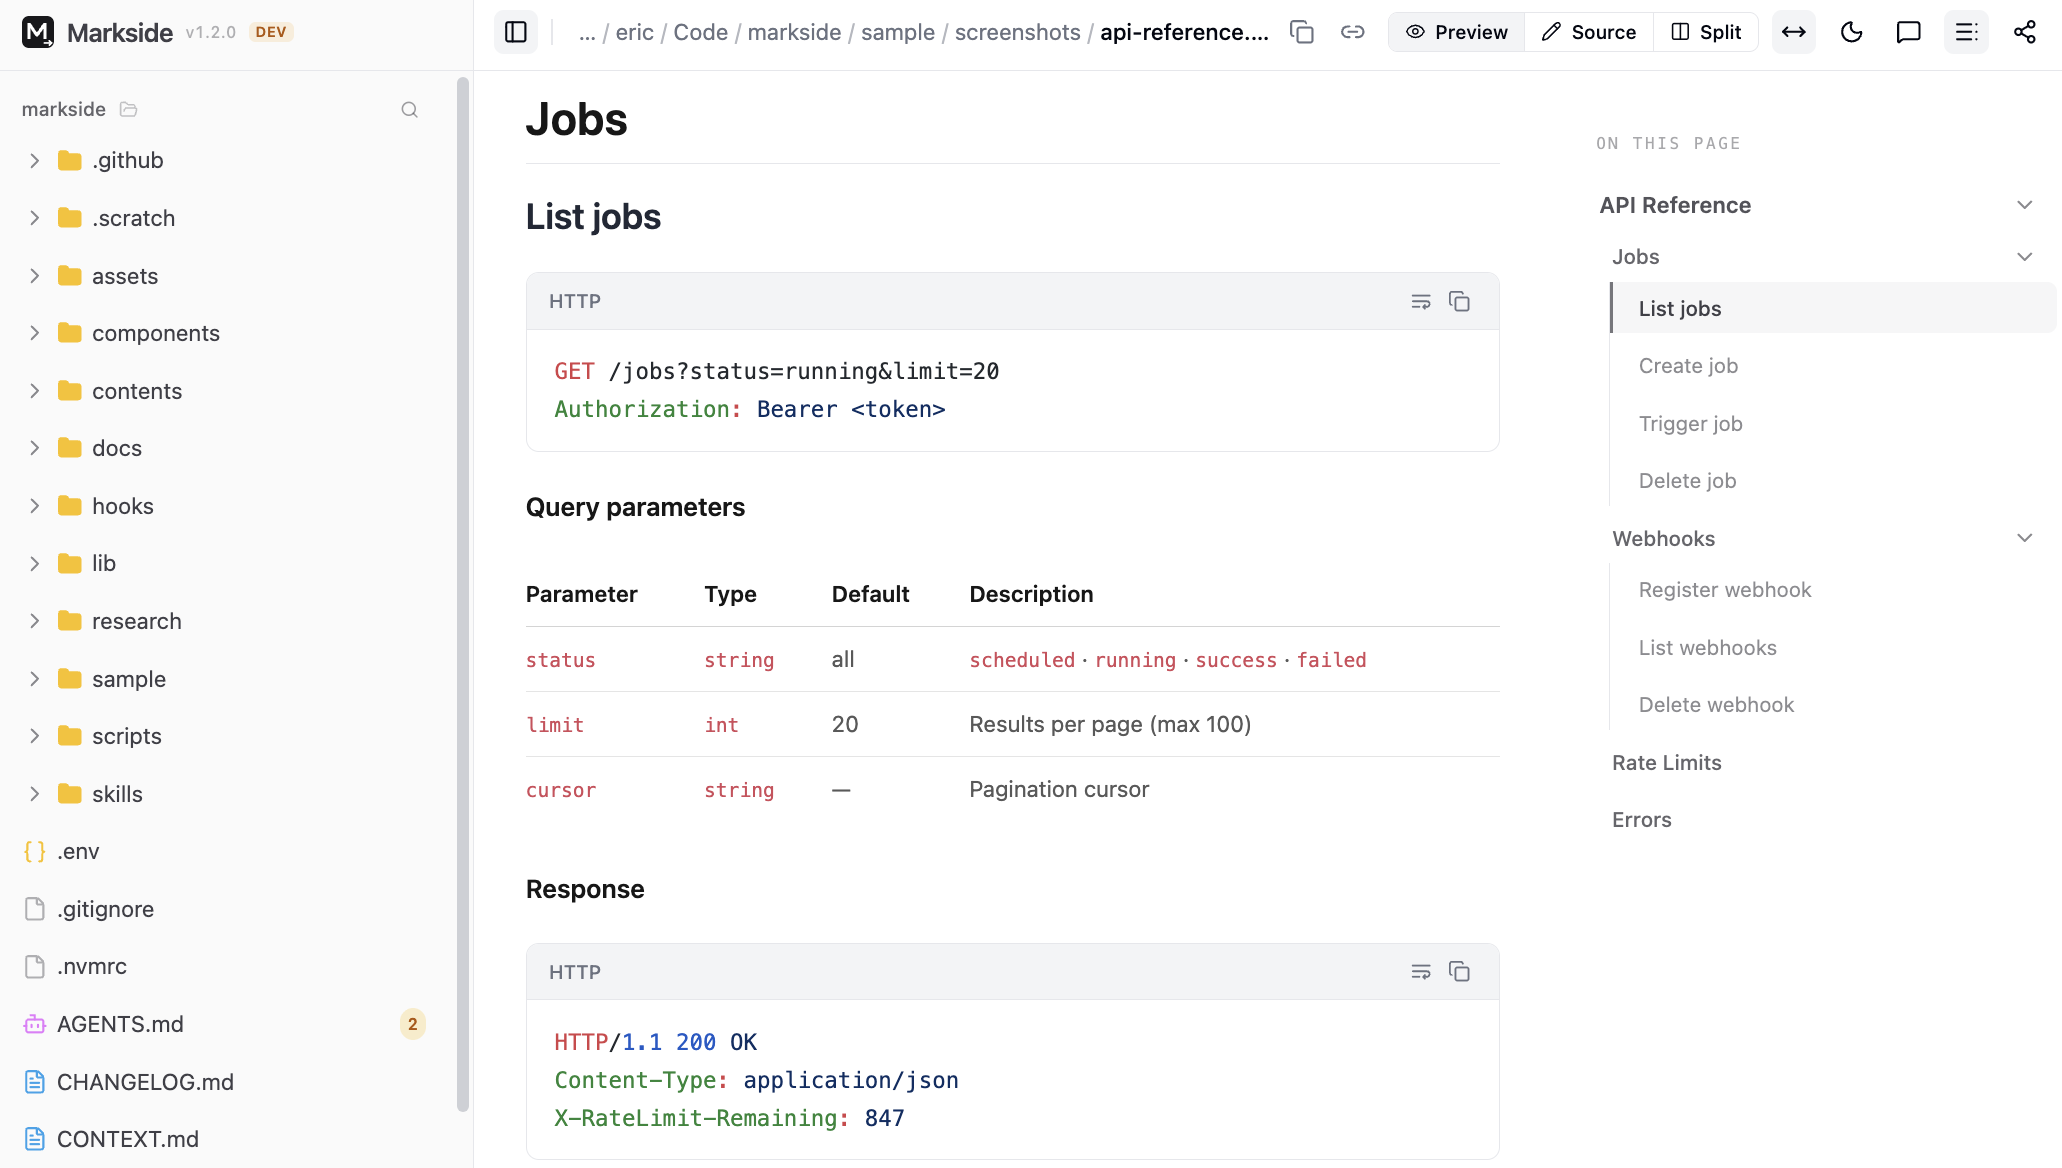Switch to dark mode moon icon
Screen dimensions: 2062x1168
pos(1851,32)
